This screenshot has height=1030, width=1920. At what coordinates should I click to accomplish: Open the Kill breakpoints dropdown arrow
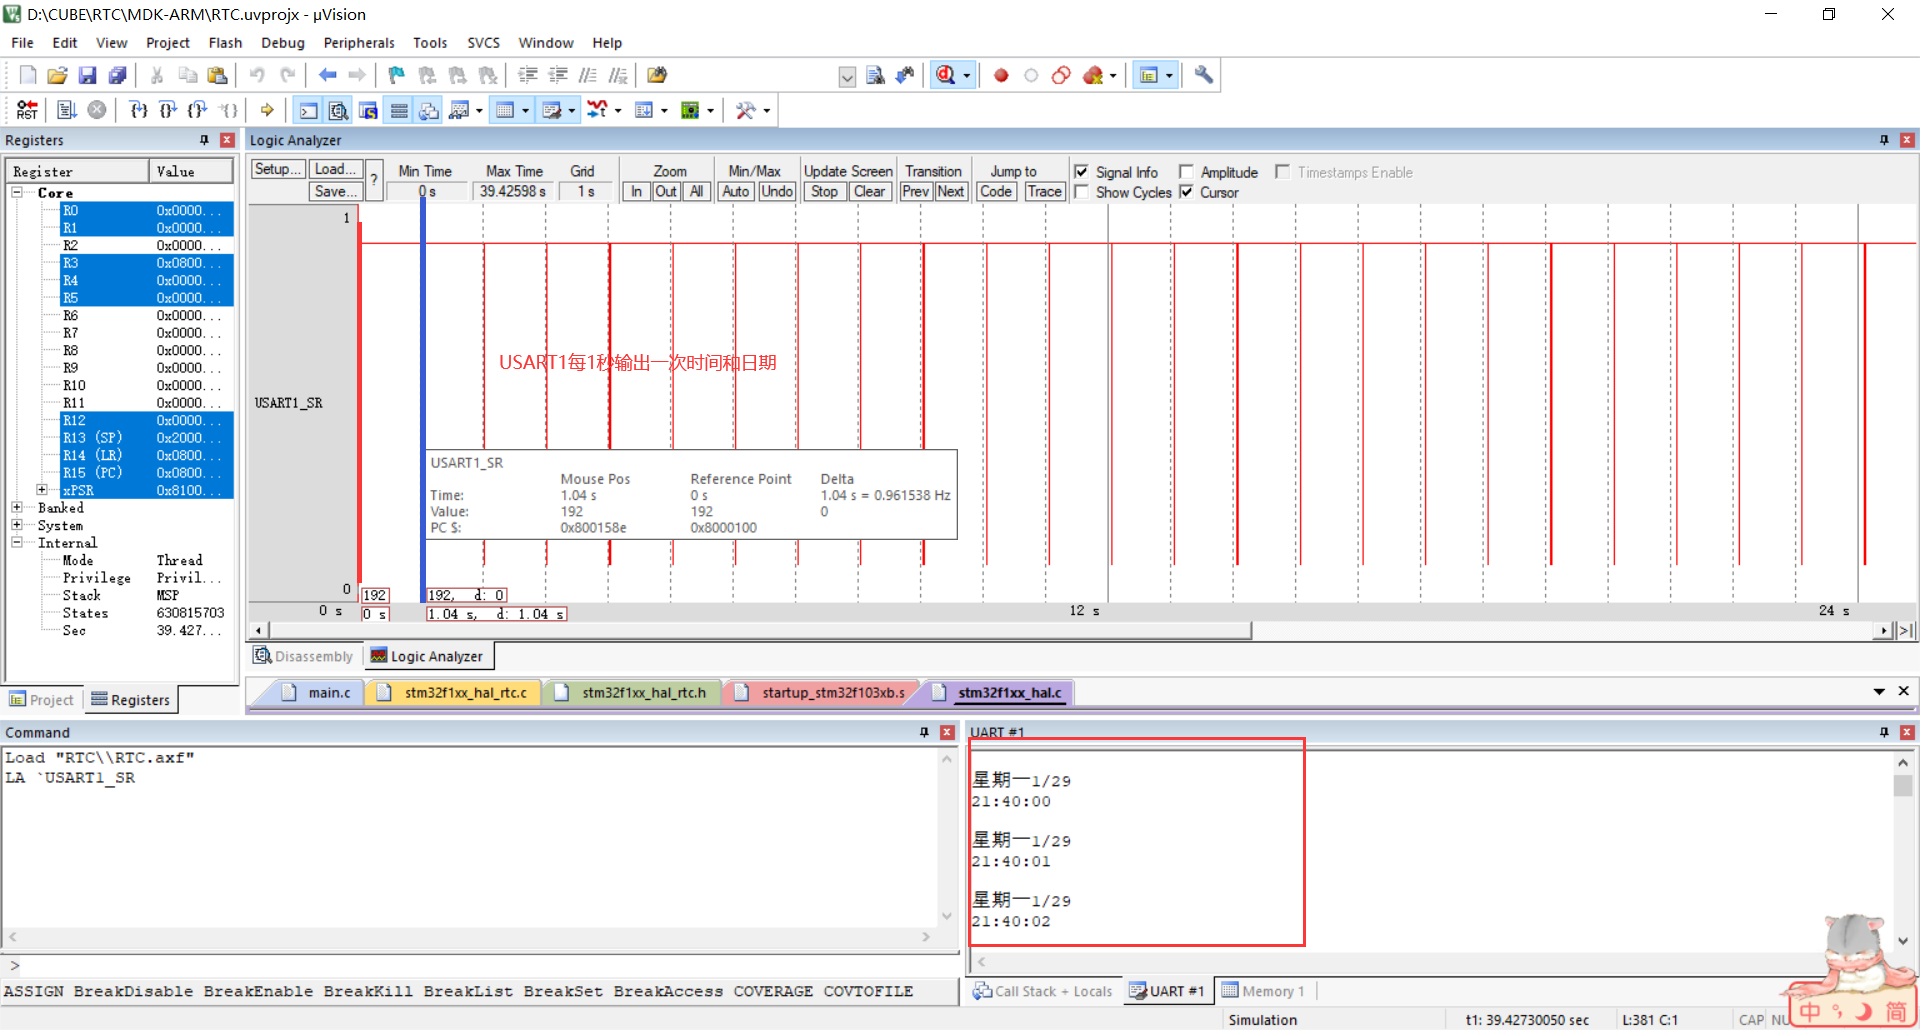(1113, 75)
